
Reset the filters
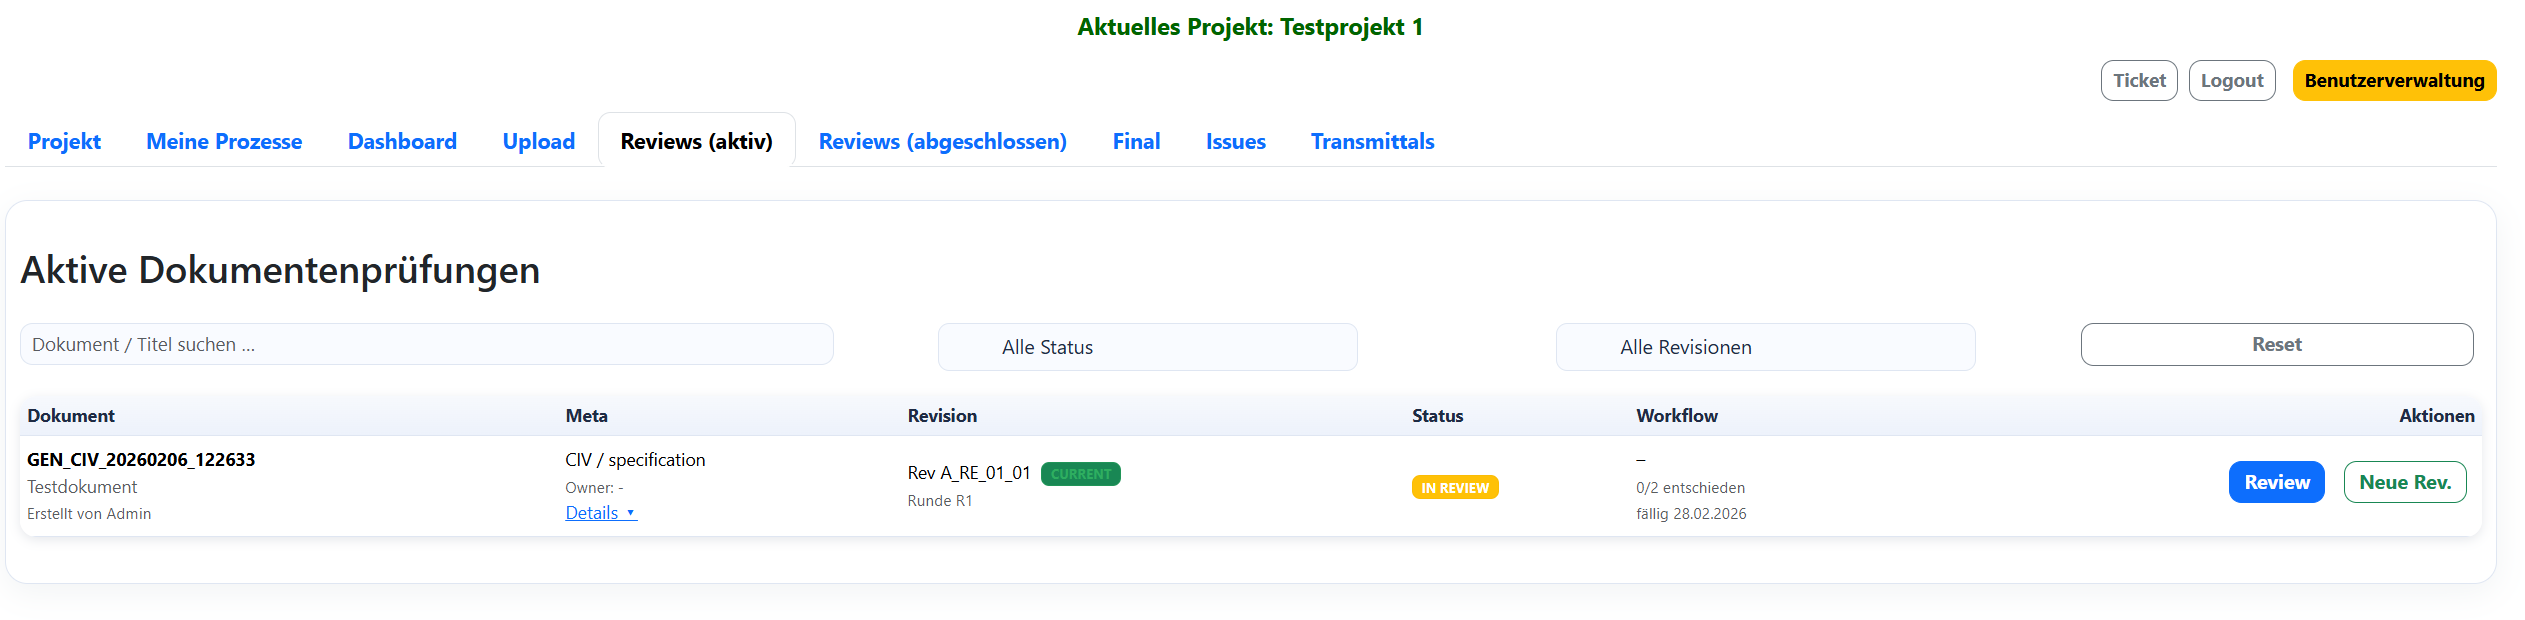2276,345
